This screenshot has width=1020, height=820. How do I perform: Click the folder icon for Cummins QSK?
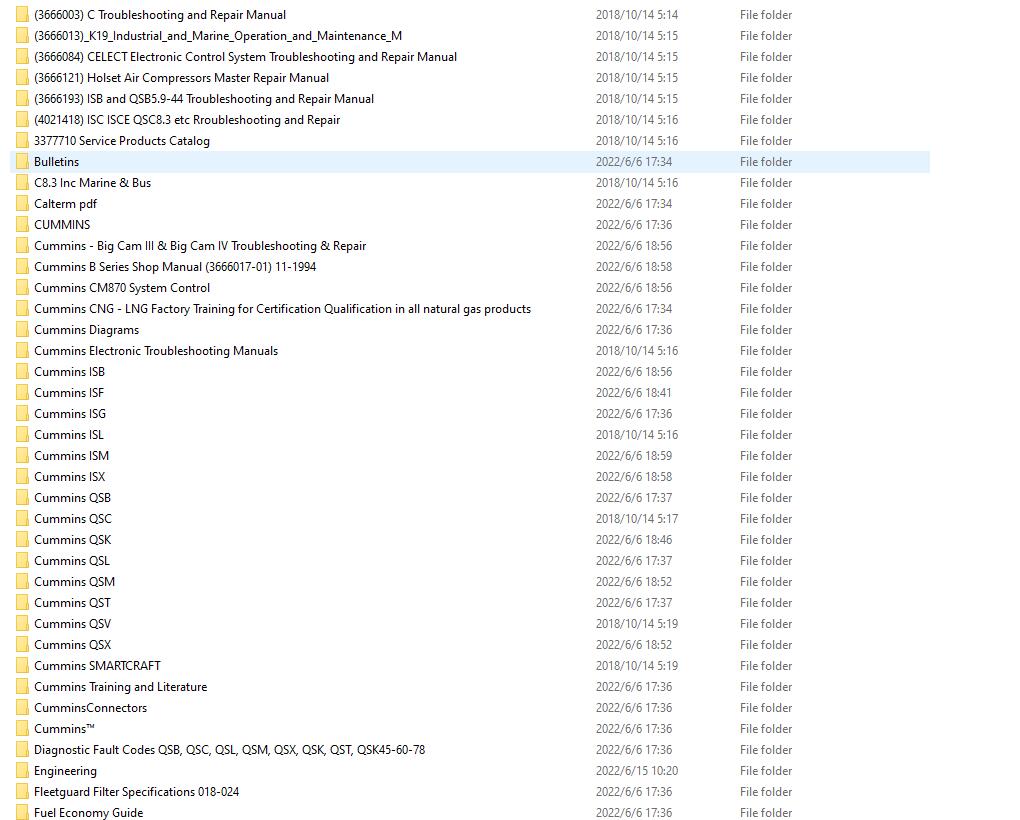22,540
